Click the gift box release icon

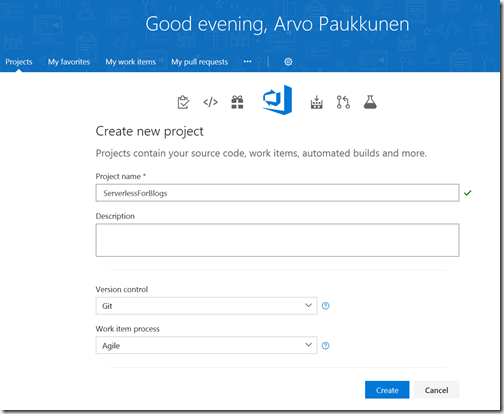(x=237, y=102)
